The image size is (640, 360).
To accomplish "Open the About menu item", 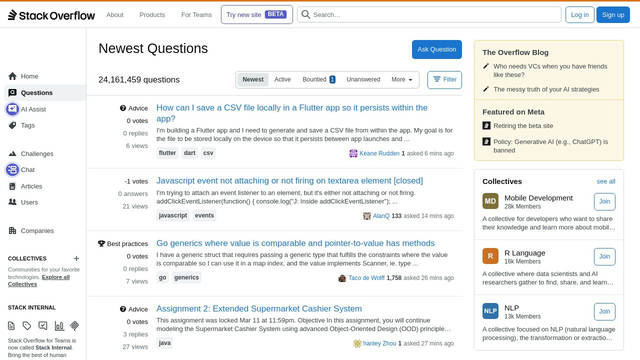I will point(115,15).
